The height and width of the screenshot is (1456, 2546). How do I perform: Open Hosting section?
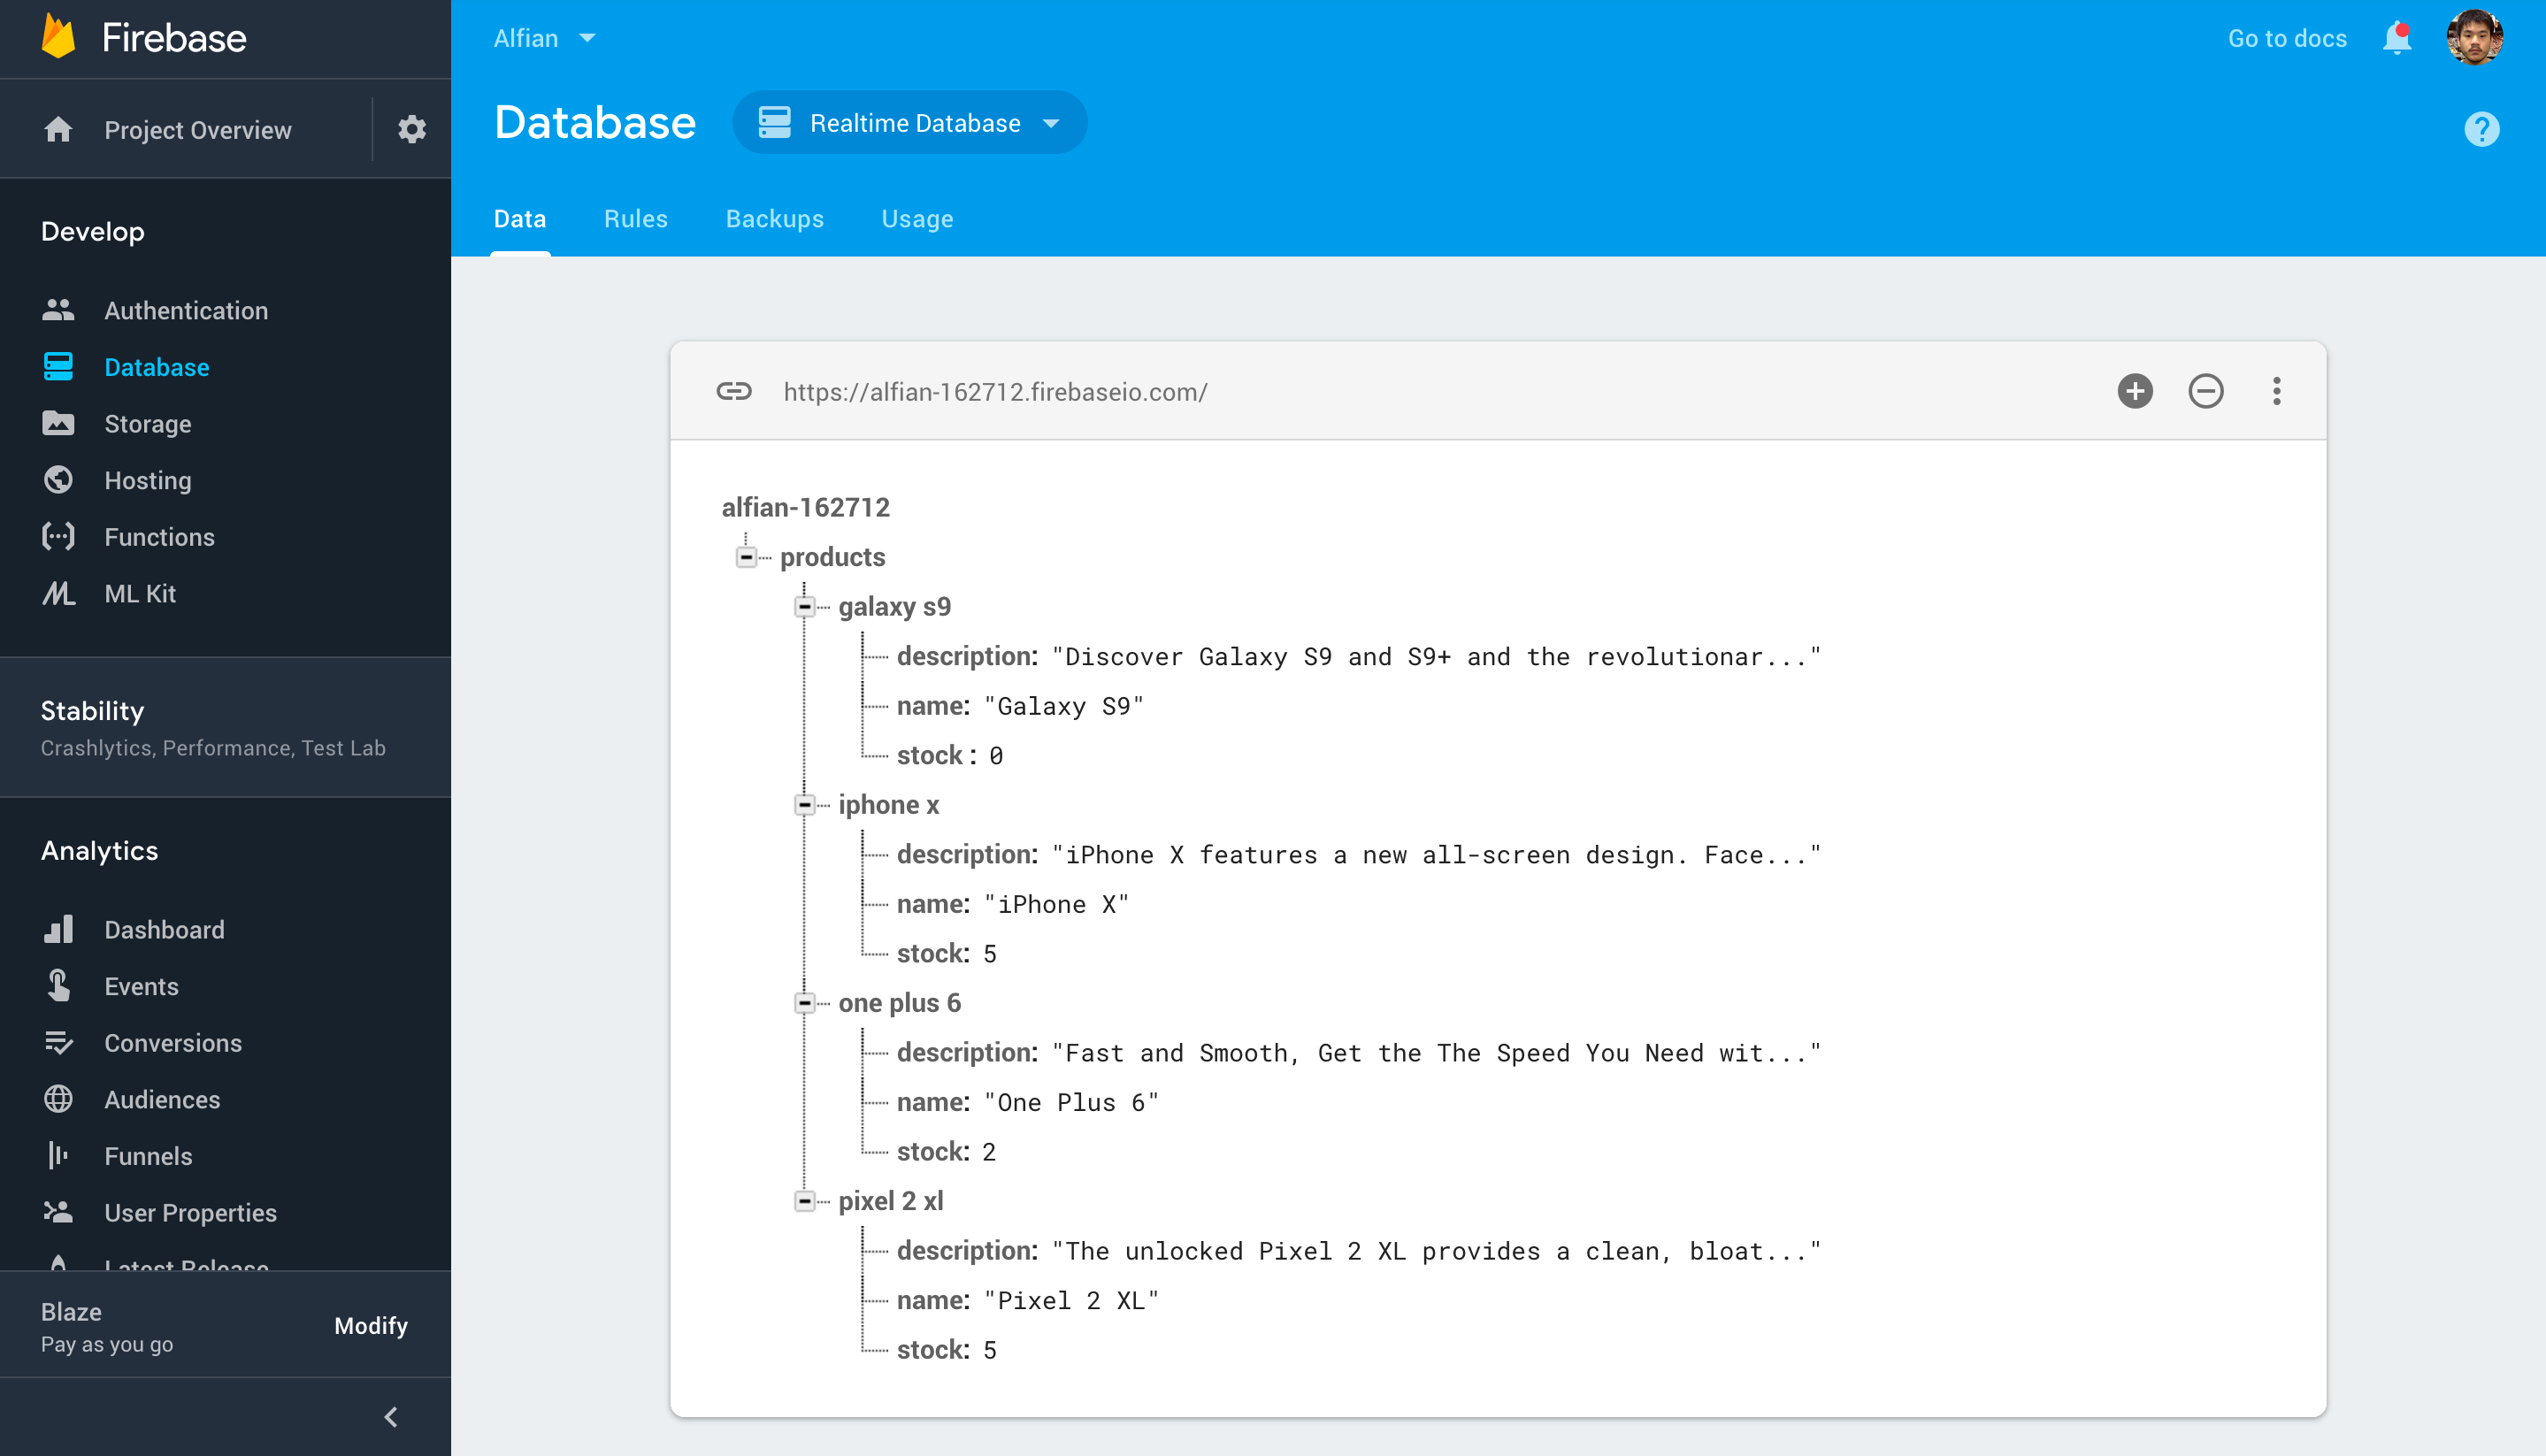point(149,479)
